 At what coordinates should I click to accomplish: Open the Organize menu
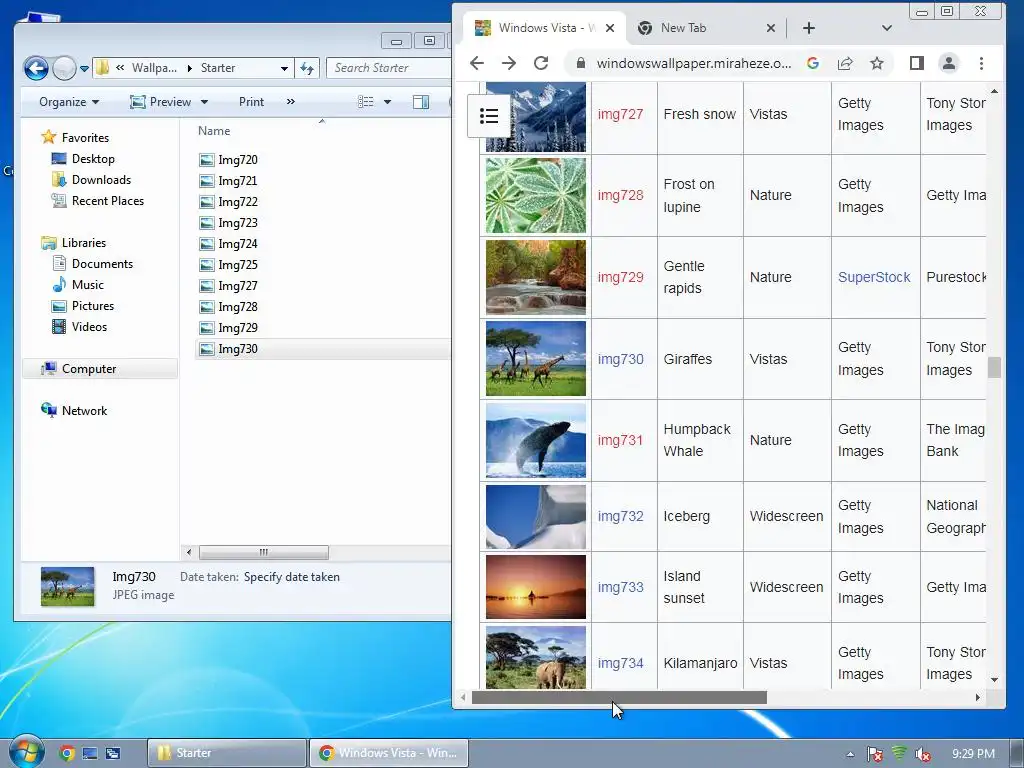(x=69, y=102)
